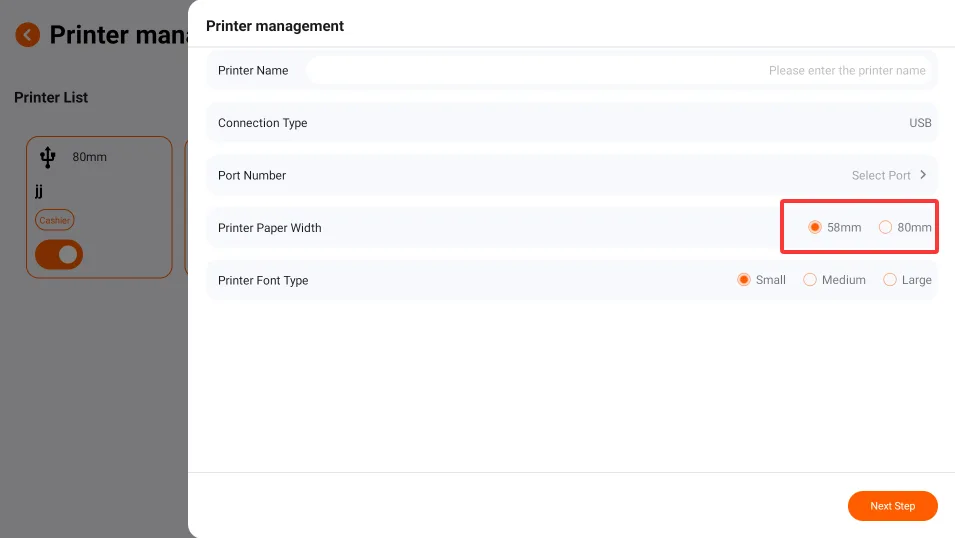
Task: Click the Printer management dialog title
Action: pos(275,26)
